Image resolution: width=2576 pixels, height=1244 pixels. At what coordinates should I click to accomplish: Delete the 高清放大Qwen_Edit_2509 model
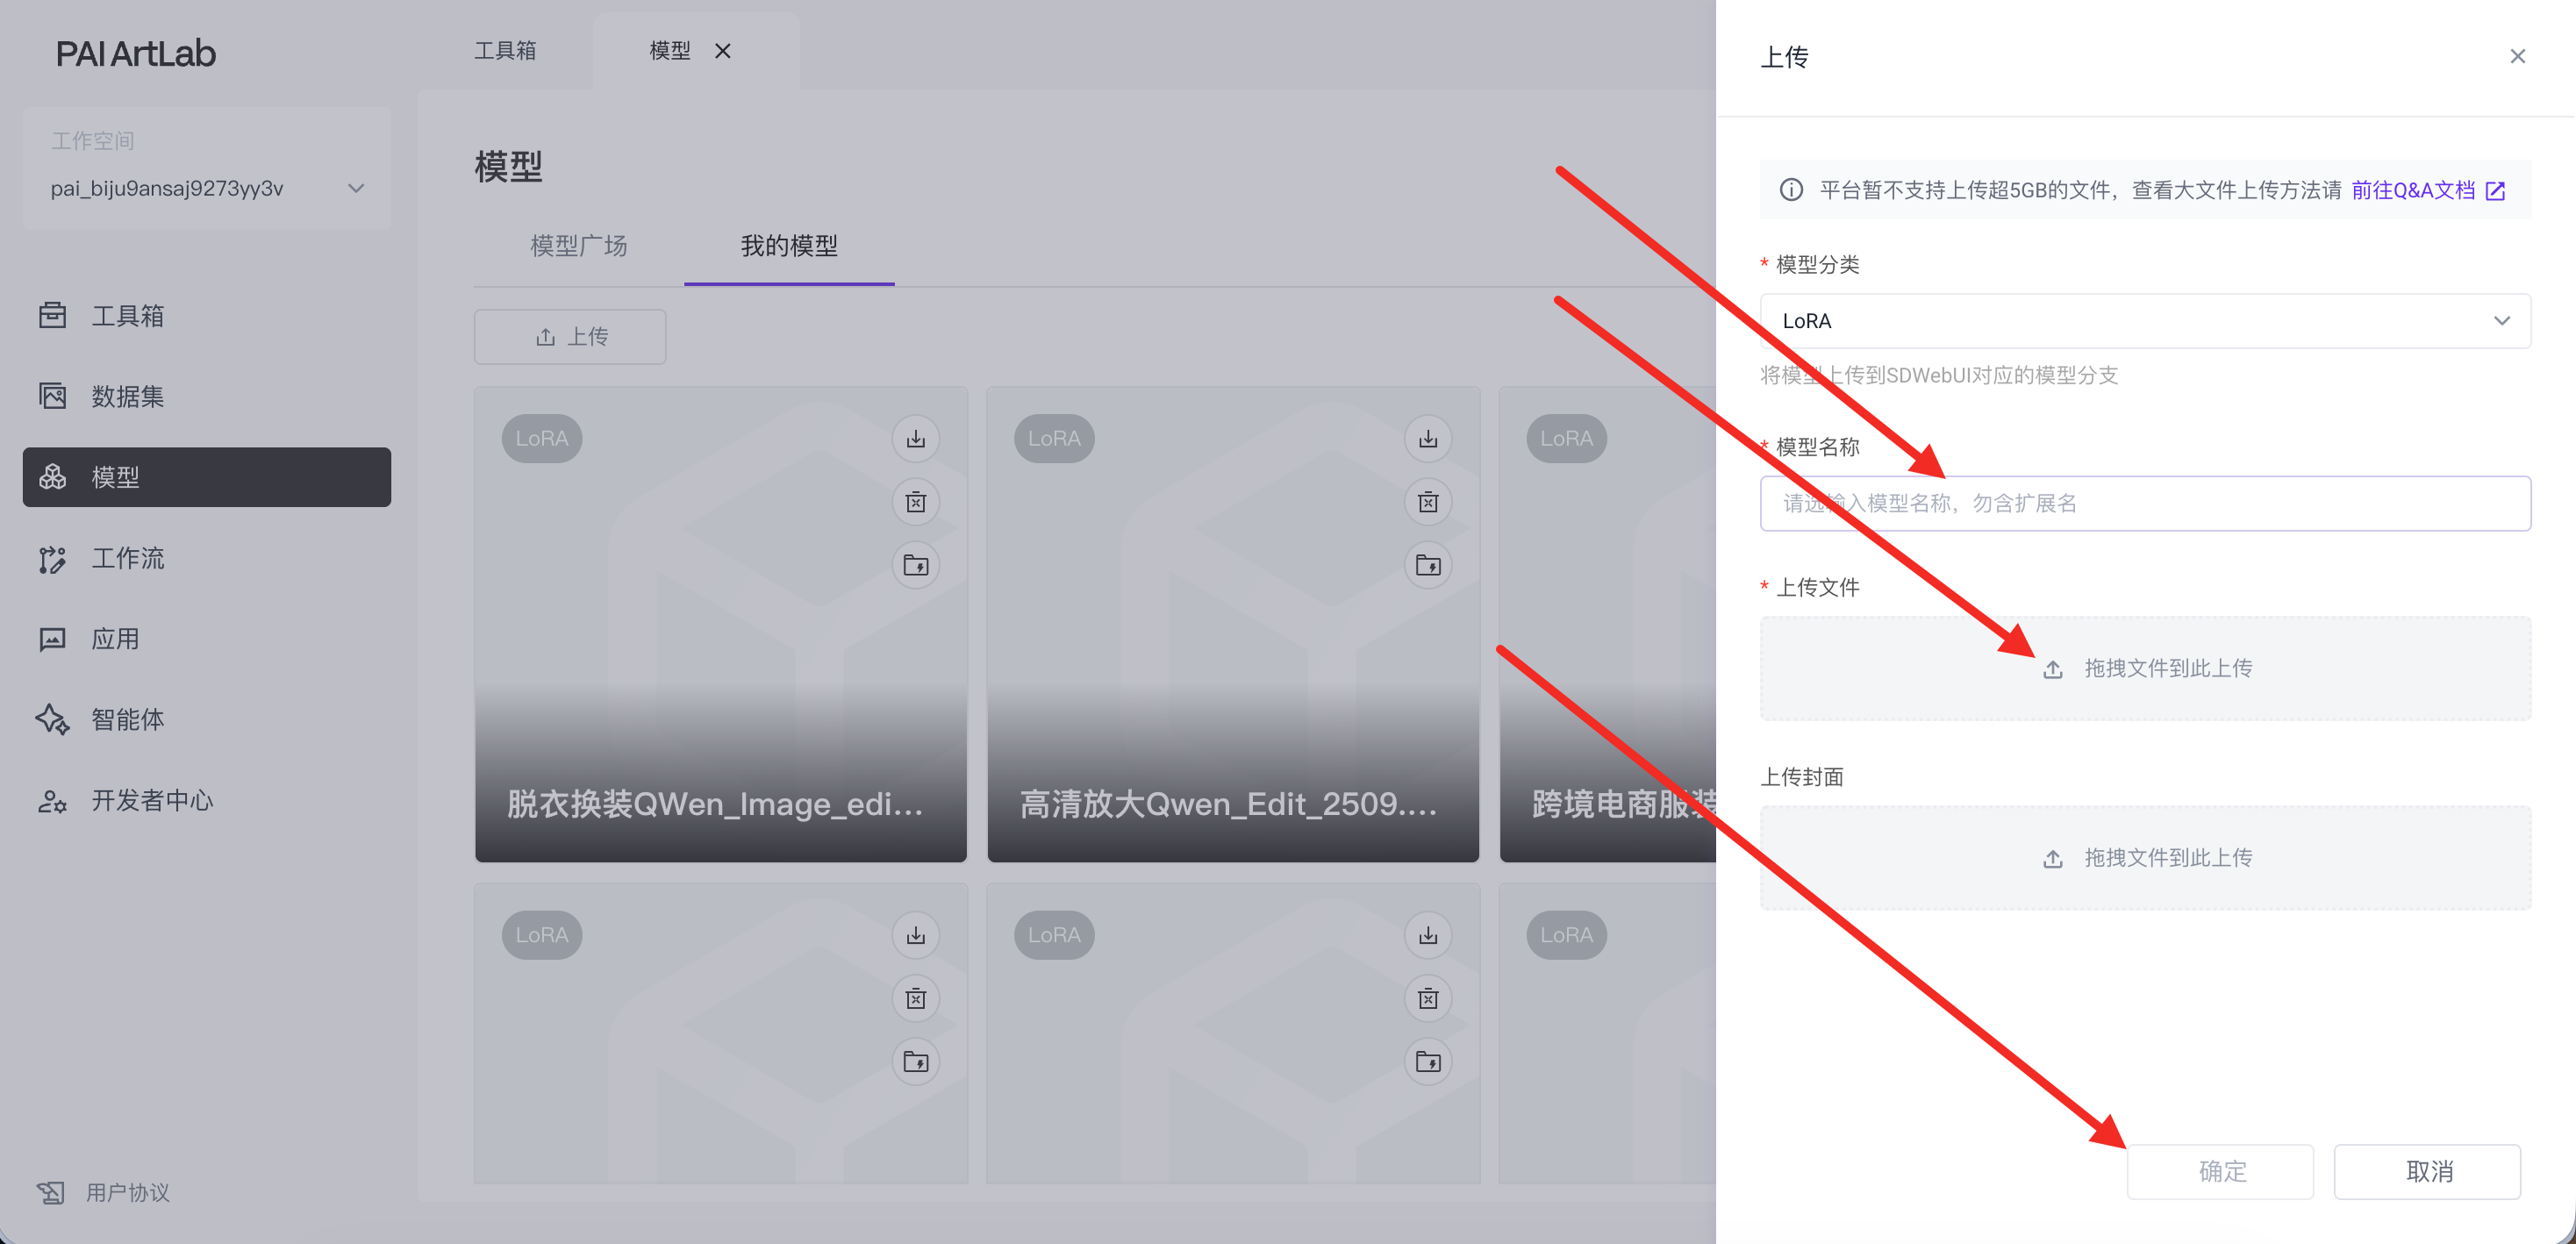(x=1428, y=502)
